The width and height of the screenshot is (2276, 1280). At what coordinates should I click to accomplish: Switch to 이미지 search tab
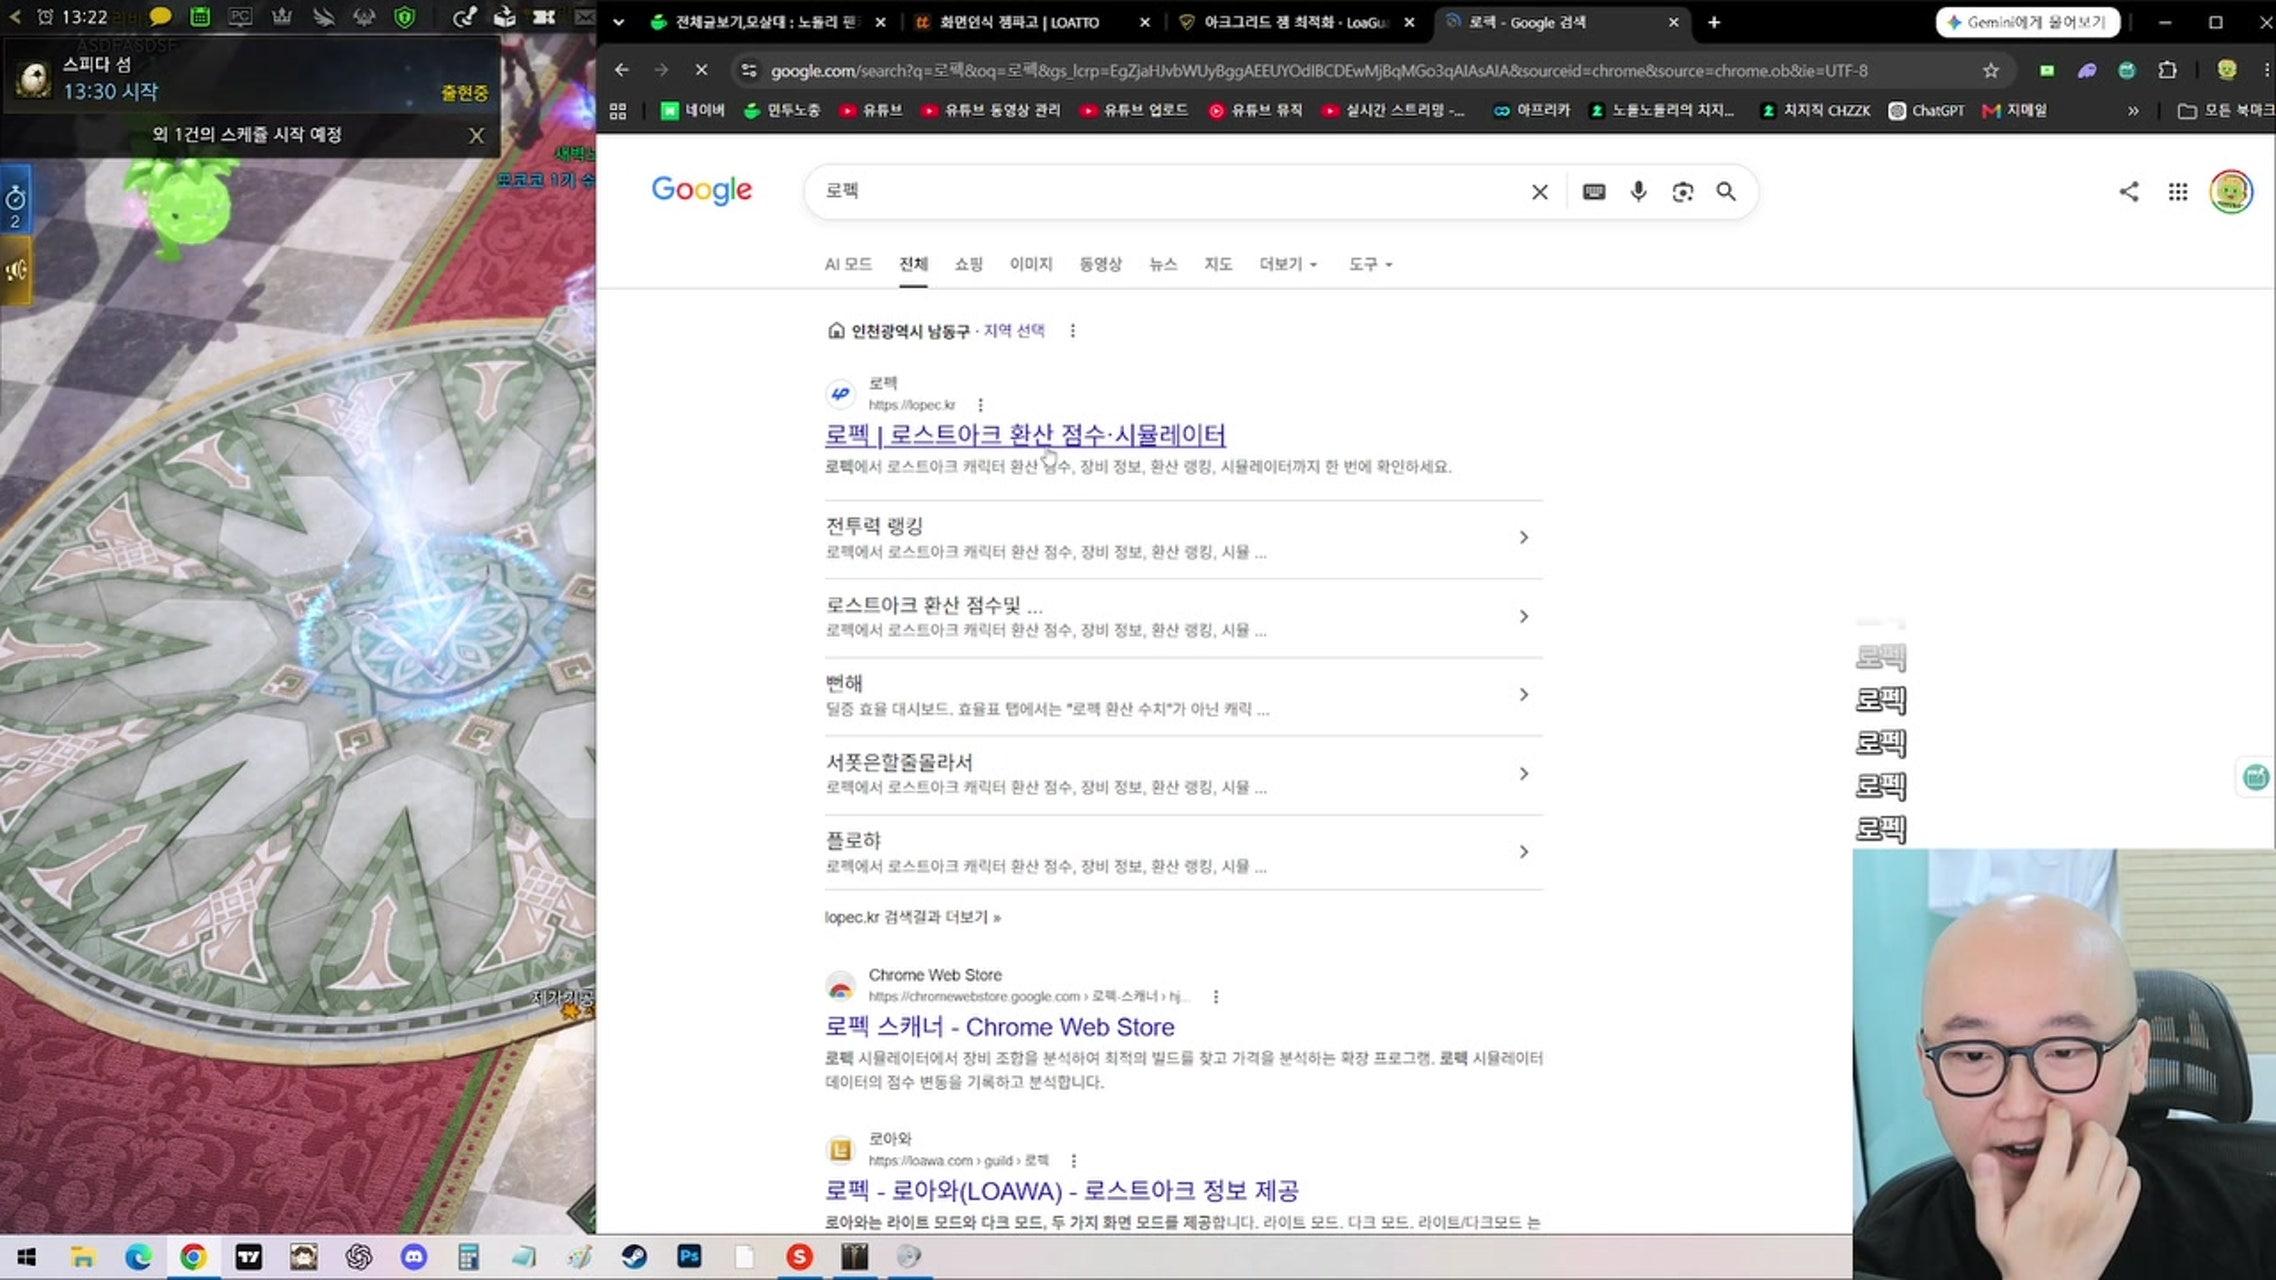click(1031, 264)
